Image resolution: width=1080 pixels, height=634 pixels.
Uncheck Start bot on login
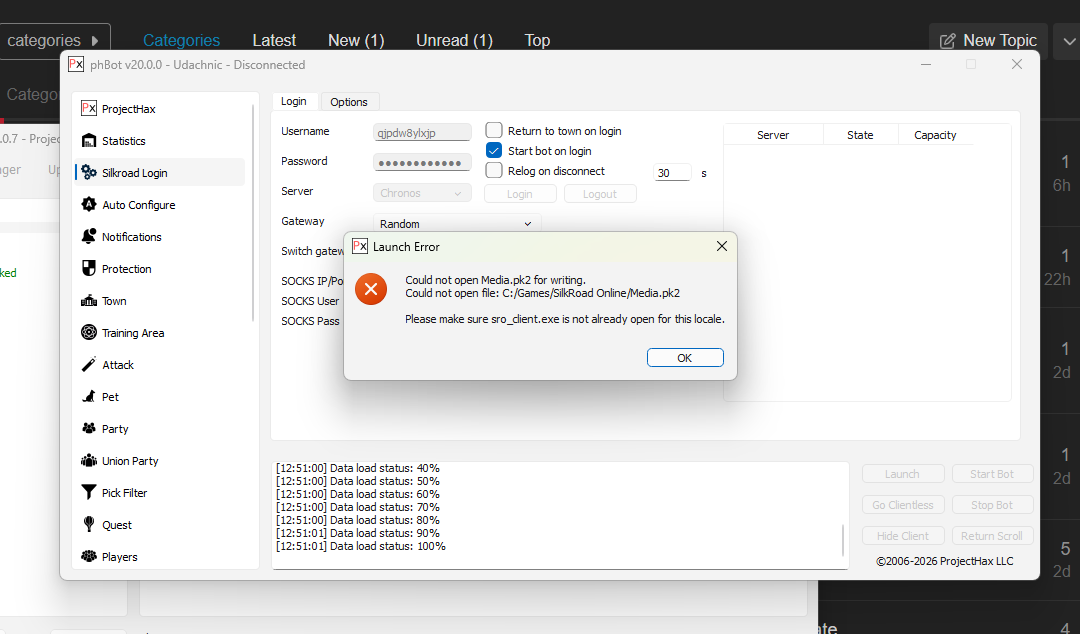[494, 150]
